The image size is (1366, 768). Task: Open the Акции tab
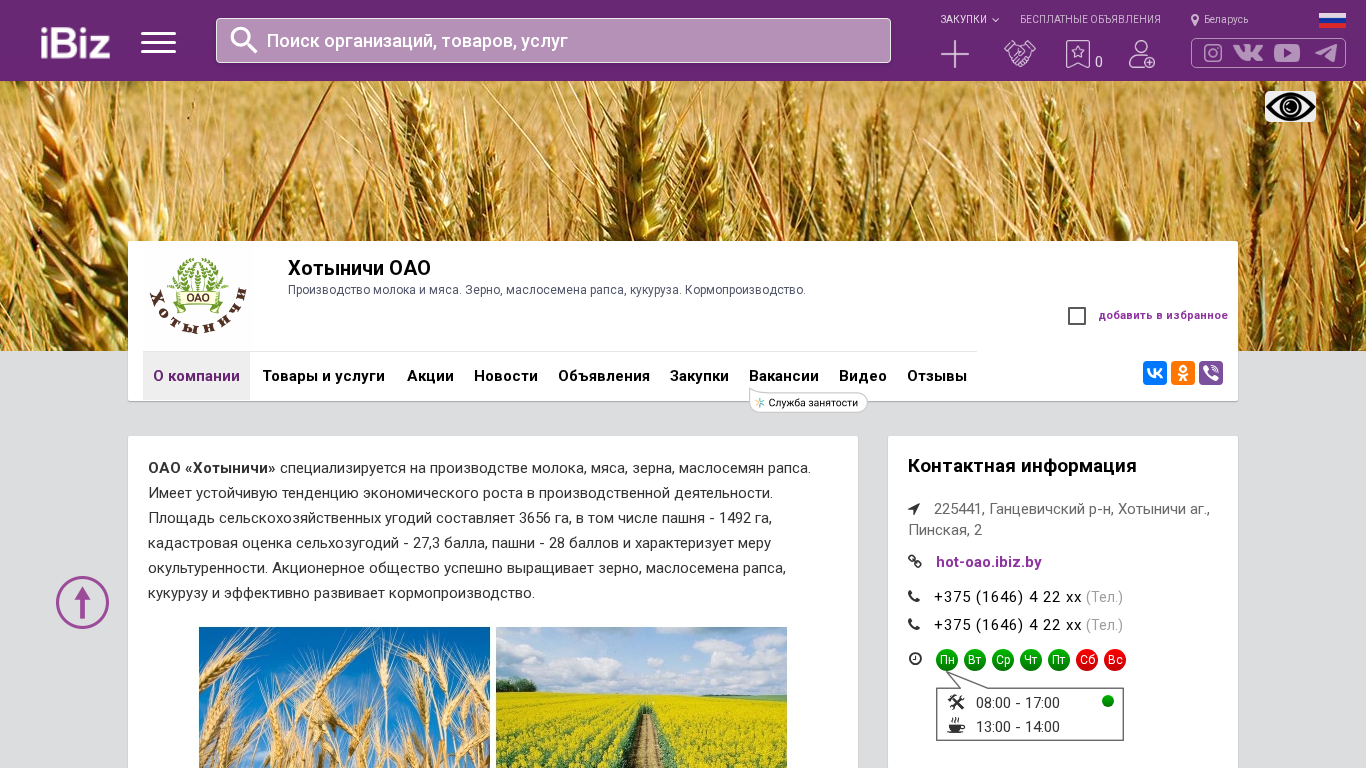(x=430, y=376)
